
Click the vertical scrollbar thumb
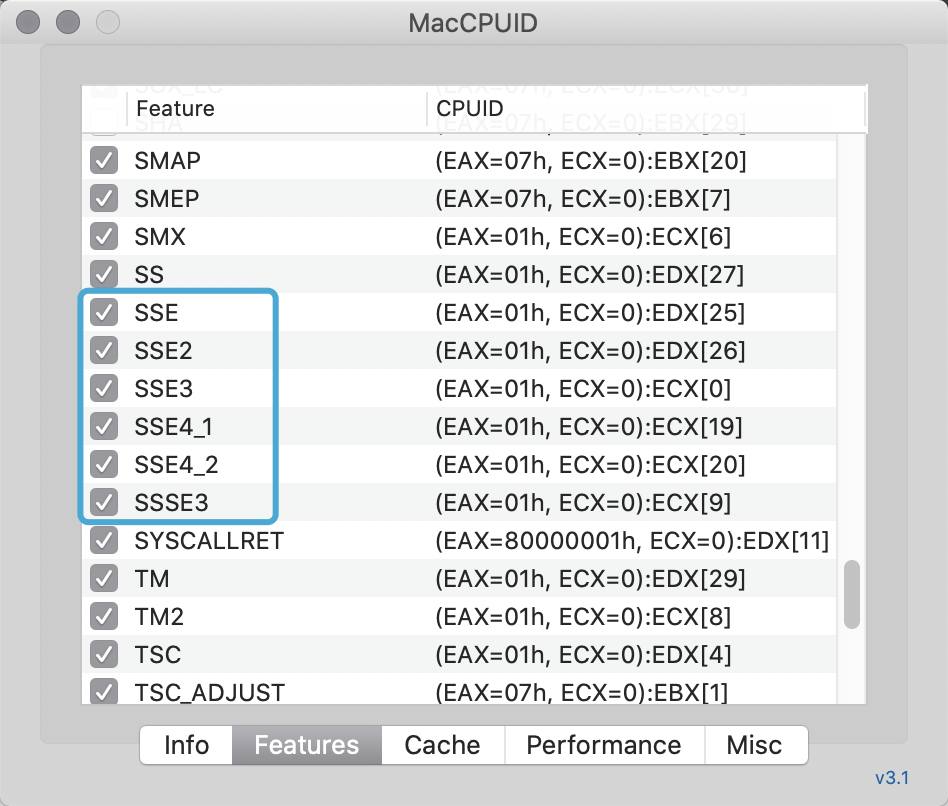851,594
